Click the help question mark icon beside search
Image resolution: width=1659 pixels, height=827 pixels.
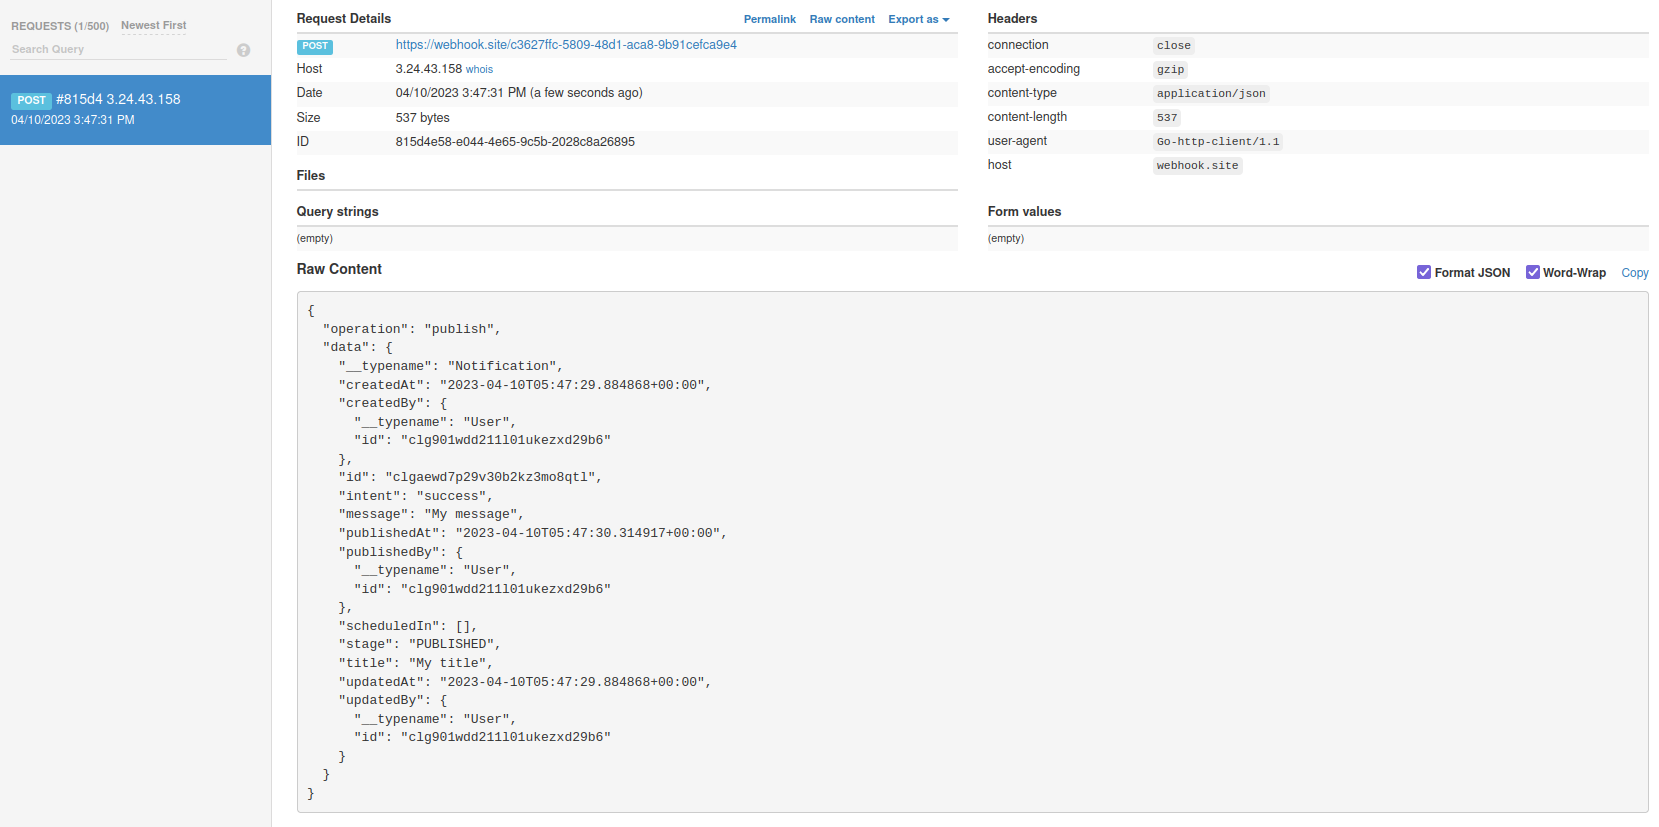243,50
